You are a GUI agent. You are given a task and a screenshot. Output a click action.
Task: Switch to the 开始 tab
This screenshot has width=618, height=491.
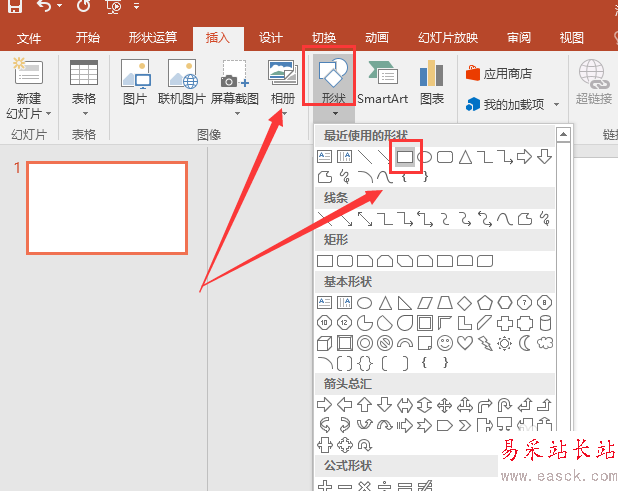[x=87, y=38]
